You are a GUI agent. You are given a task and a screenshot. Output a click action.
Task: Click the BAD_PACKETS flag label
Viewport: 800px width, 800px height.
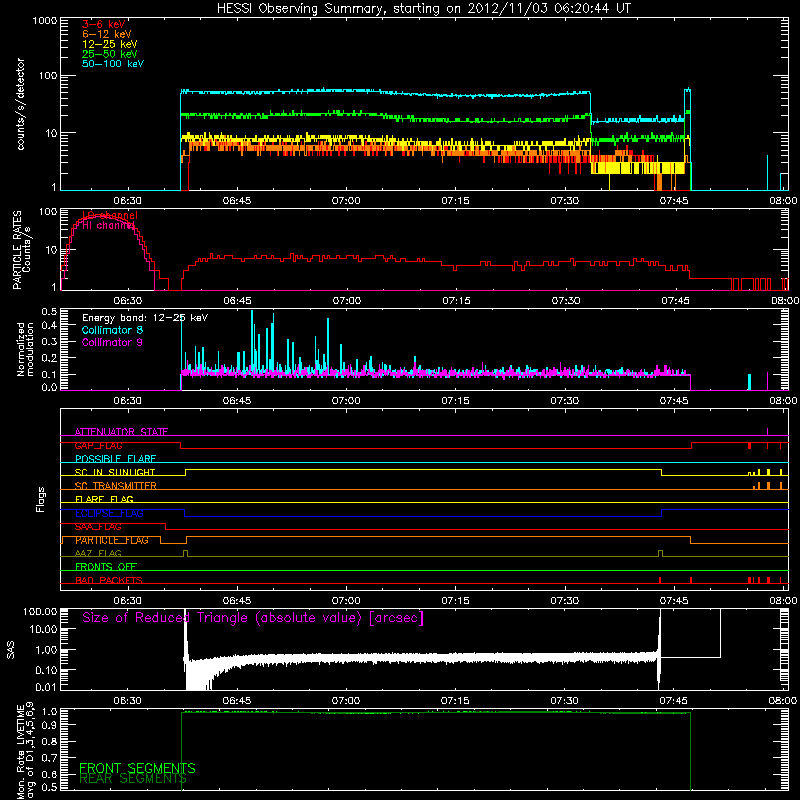pos(109,581)
